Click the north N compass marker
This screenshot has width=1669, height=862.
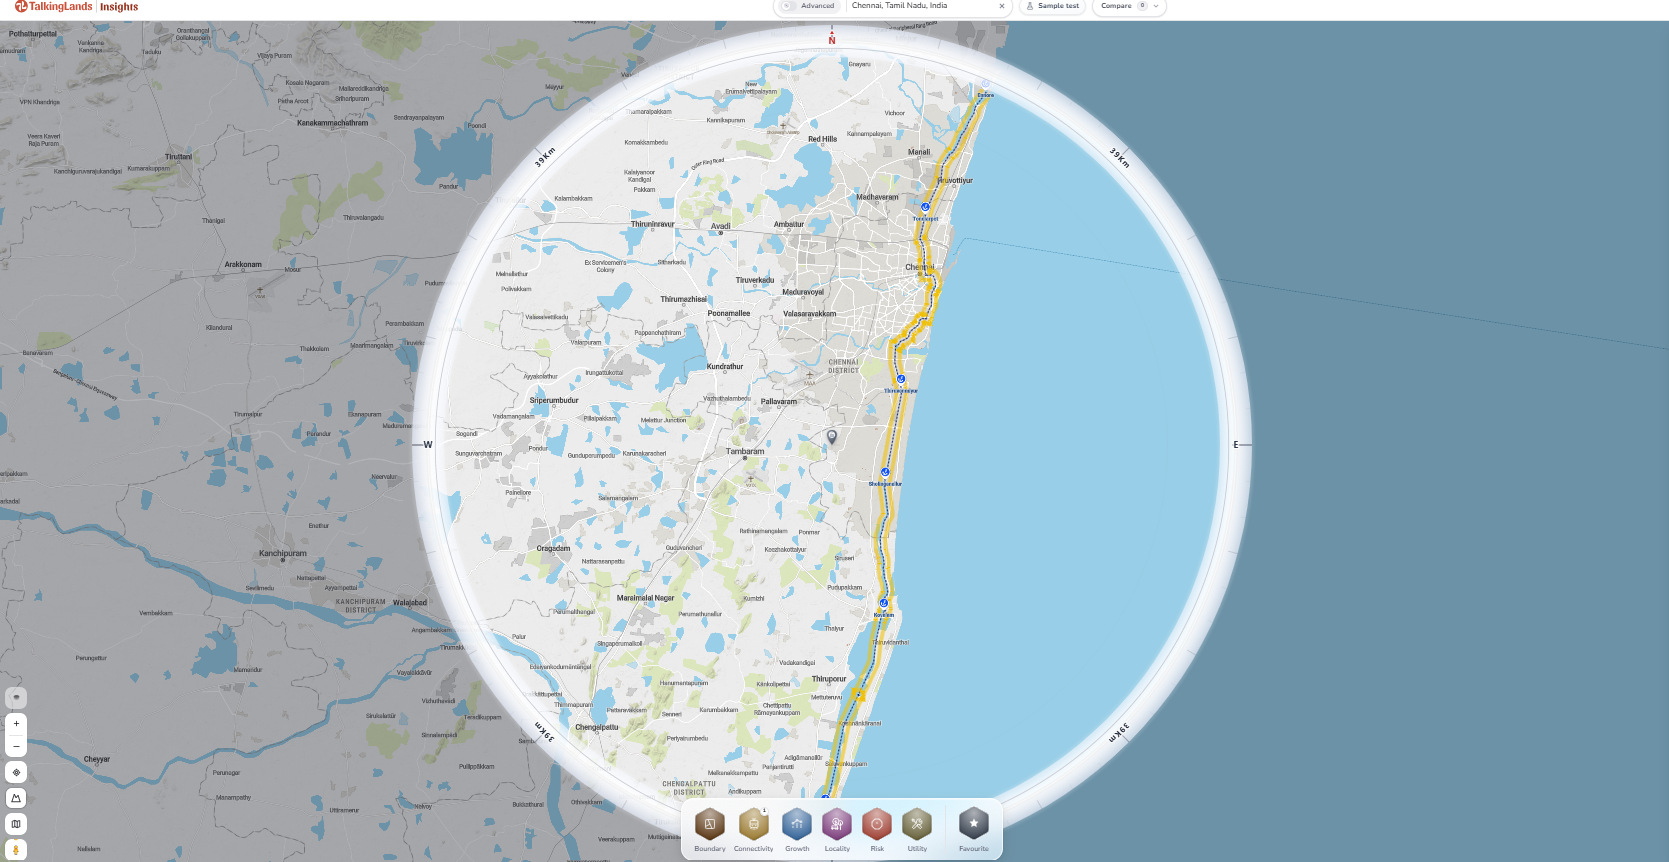pyautogui.click(x=831, y=41)
